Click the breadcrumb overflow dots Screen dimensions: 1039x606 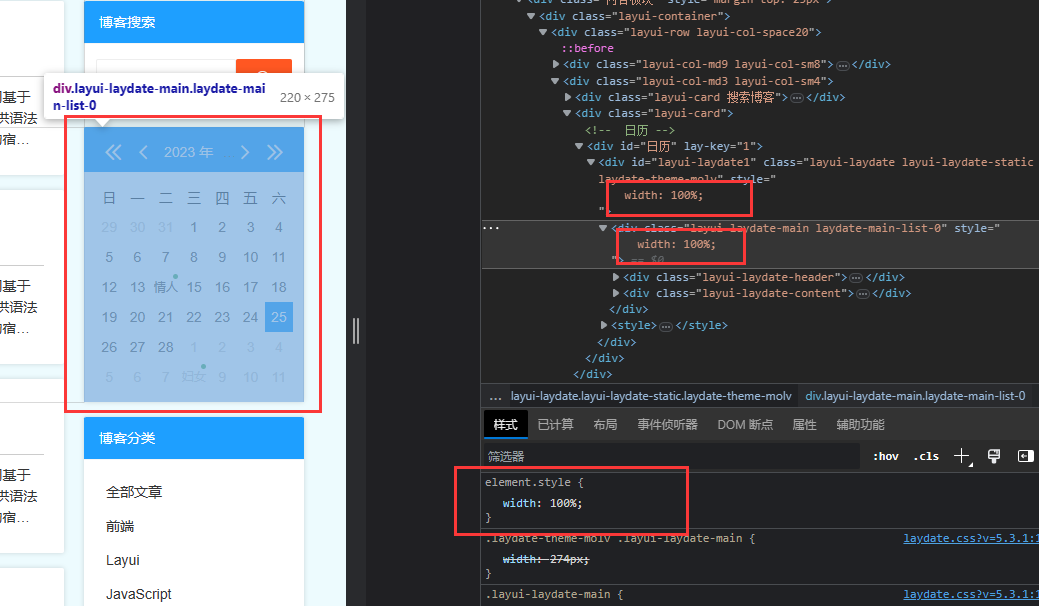tap(495, 397)
